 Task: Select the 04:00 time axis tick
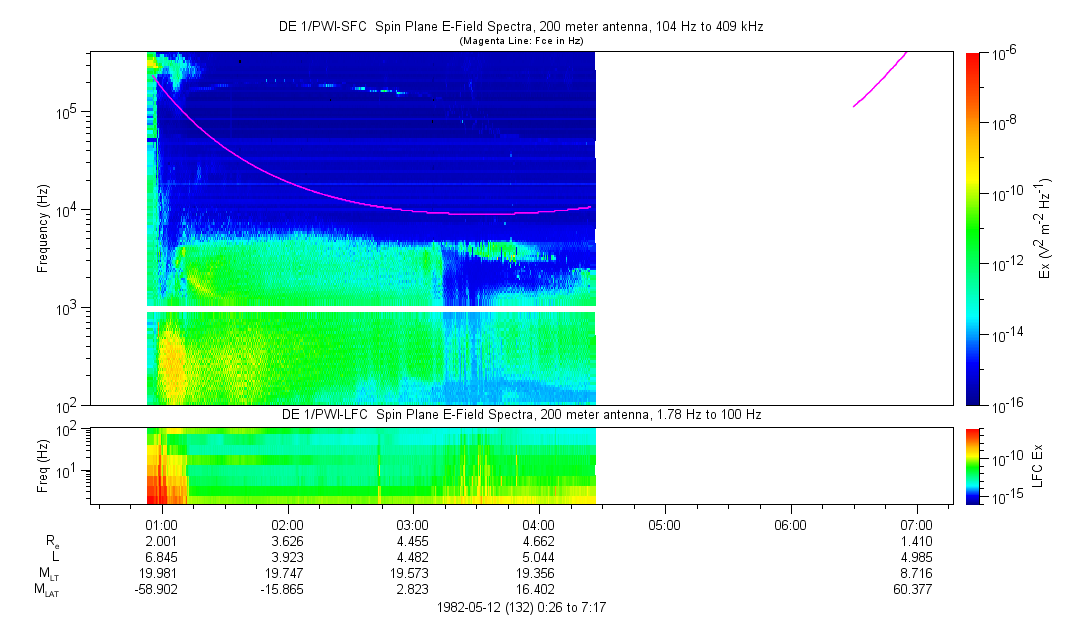(539, 524)
